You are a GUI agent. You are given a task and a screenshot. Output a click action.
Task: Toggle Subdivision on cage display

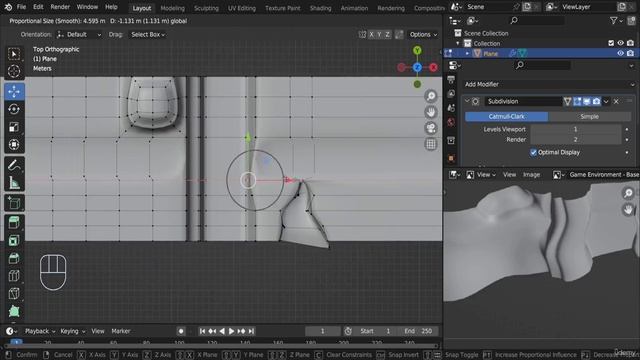(567, 101)
